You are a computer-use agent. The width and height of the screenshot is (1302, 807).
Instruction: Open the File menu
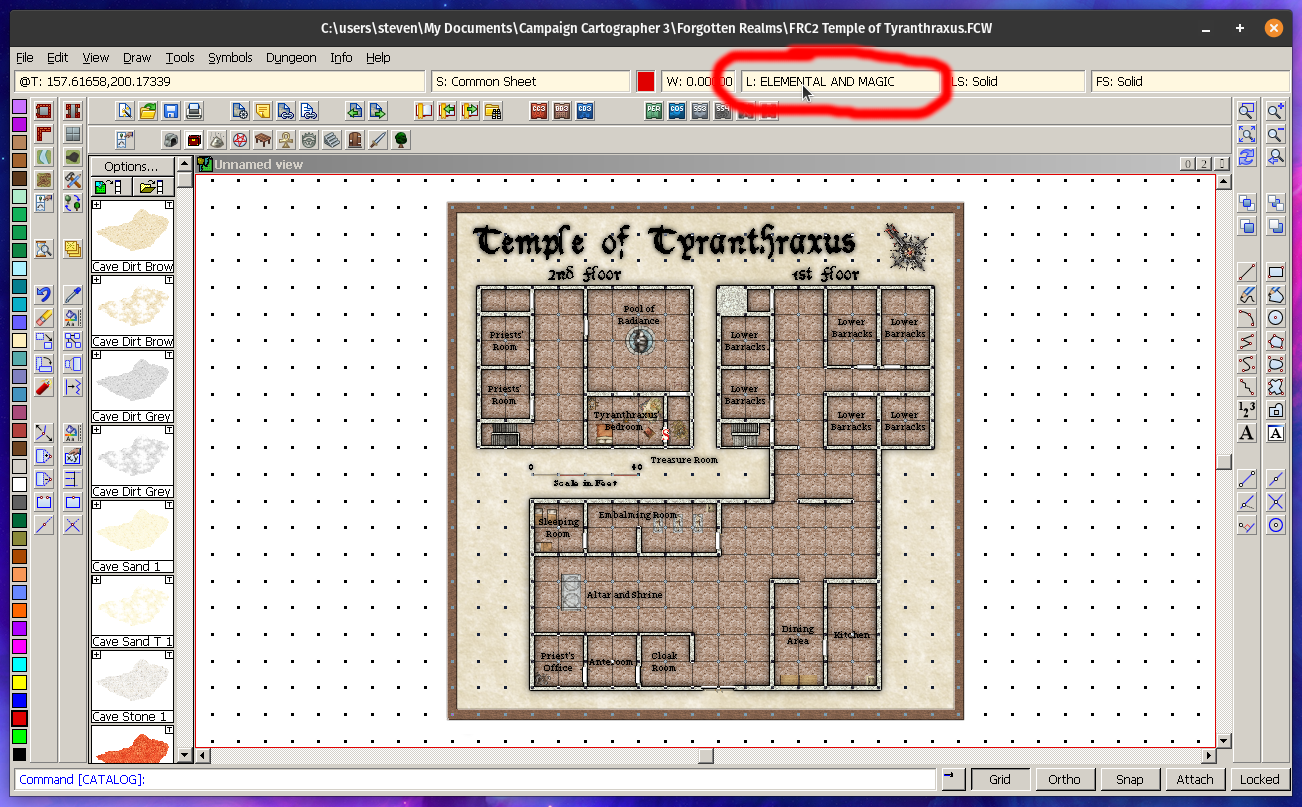(25, 58)
